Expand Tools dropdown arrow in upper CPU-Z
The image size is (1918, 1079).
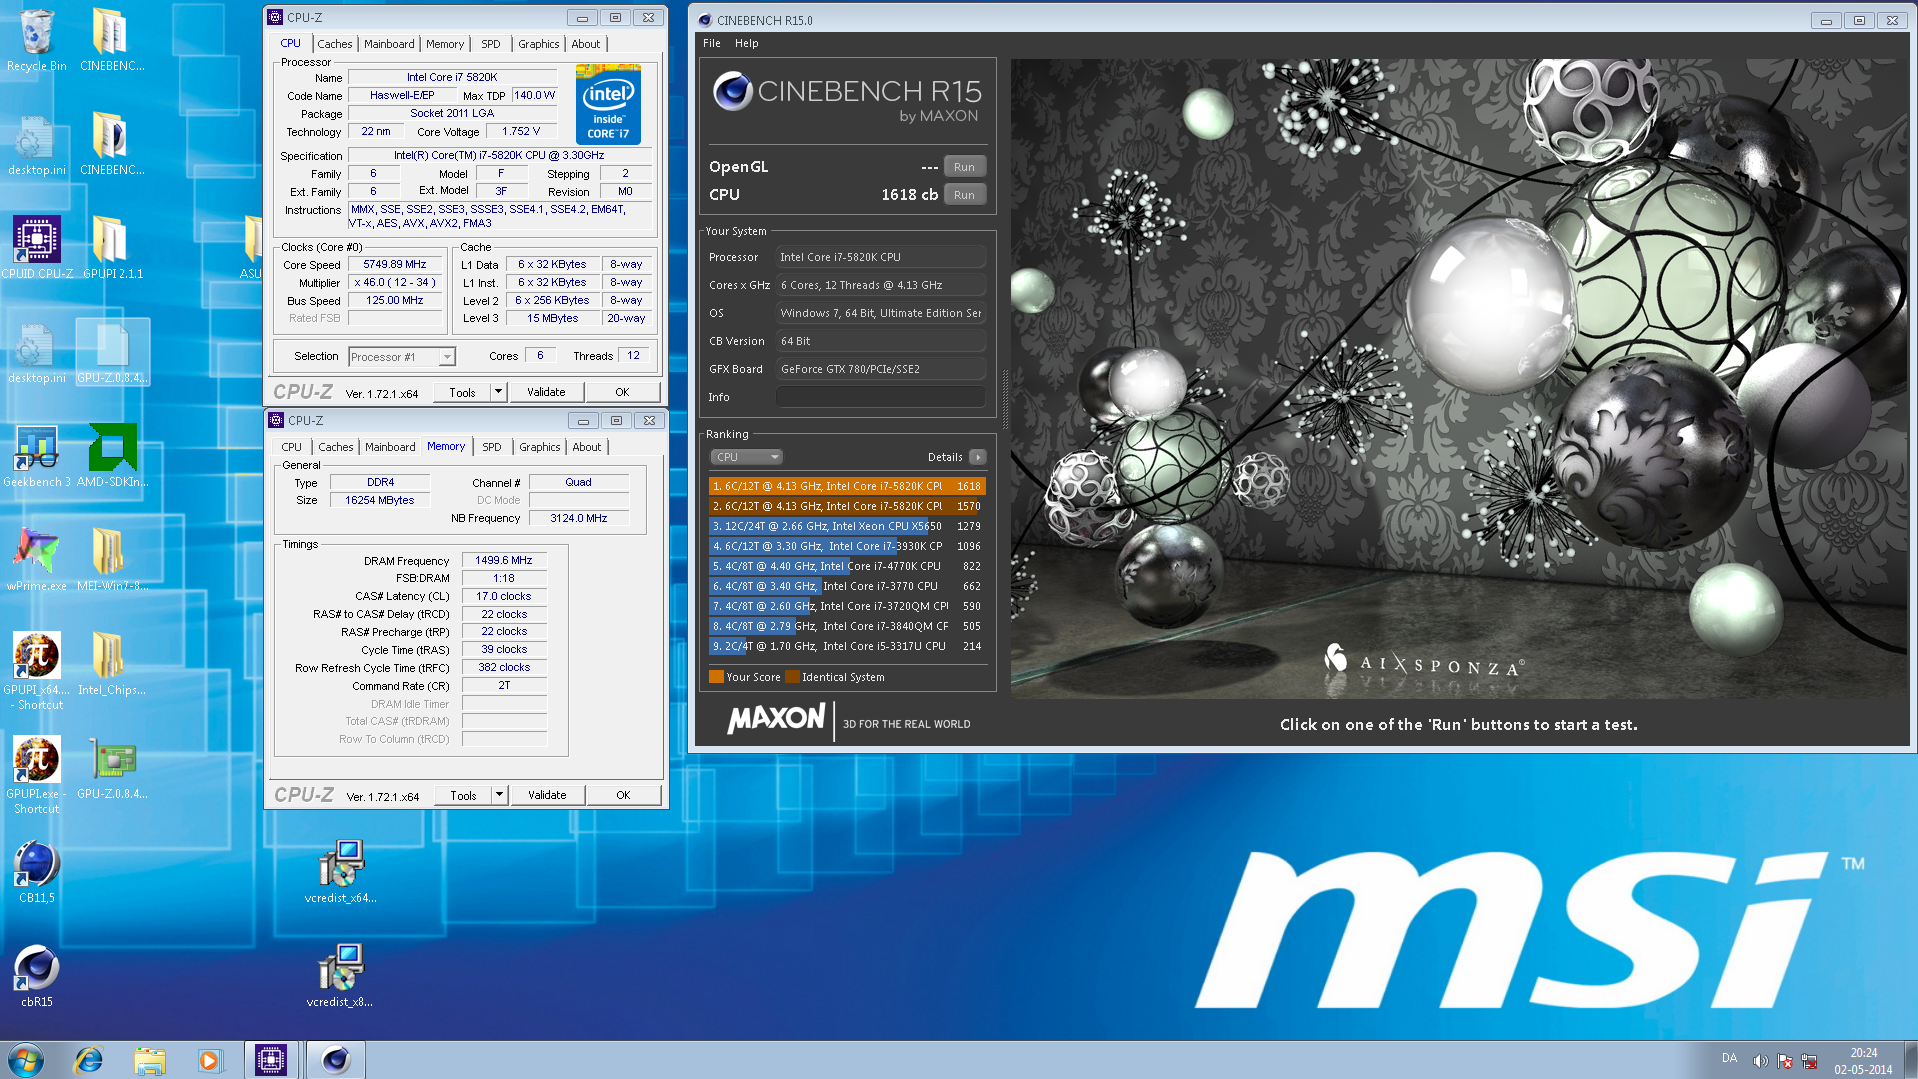point(498,392)
